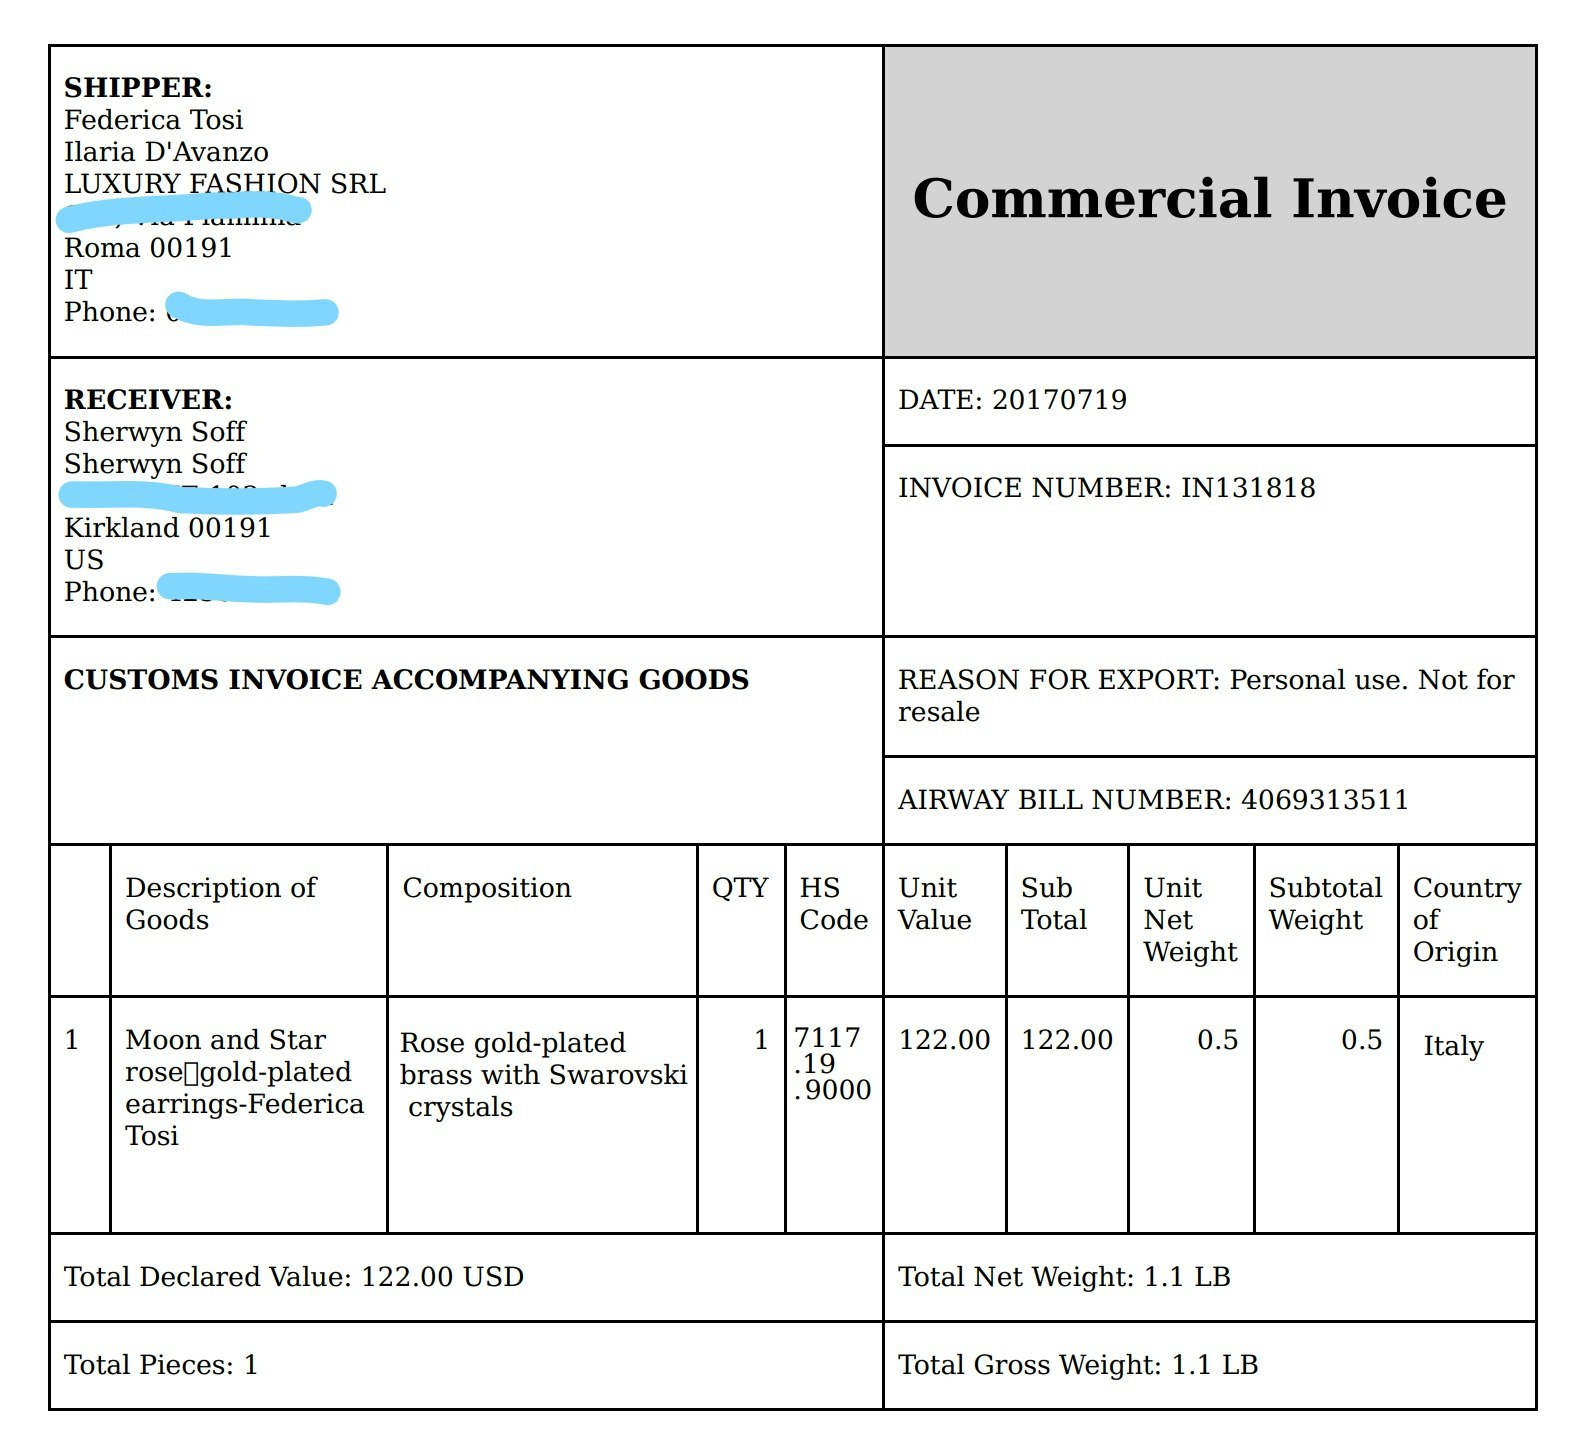Click the Subtotal Weight column header
The image size is (1582, 1450).
[x=1325, y=904]
